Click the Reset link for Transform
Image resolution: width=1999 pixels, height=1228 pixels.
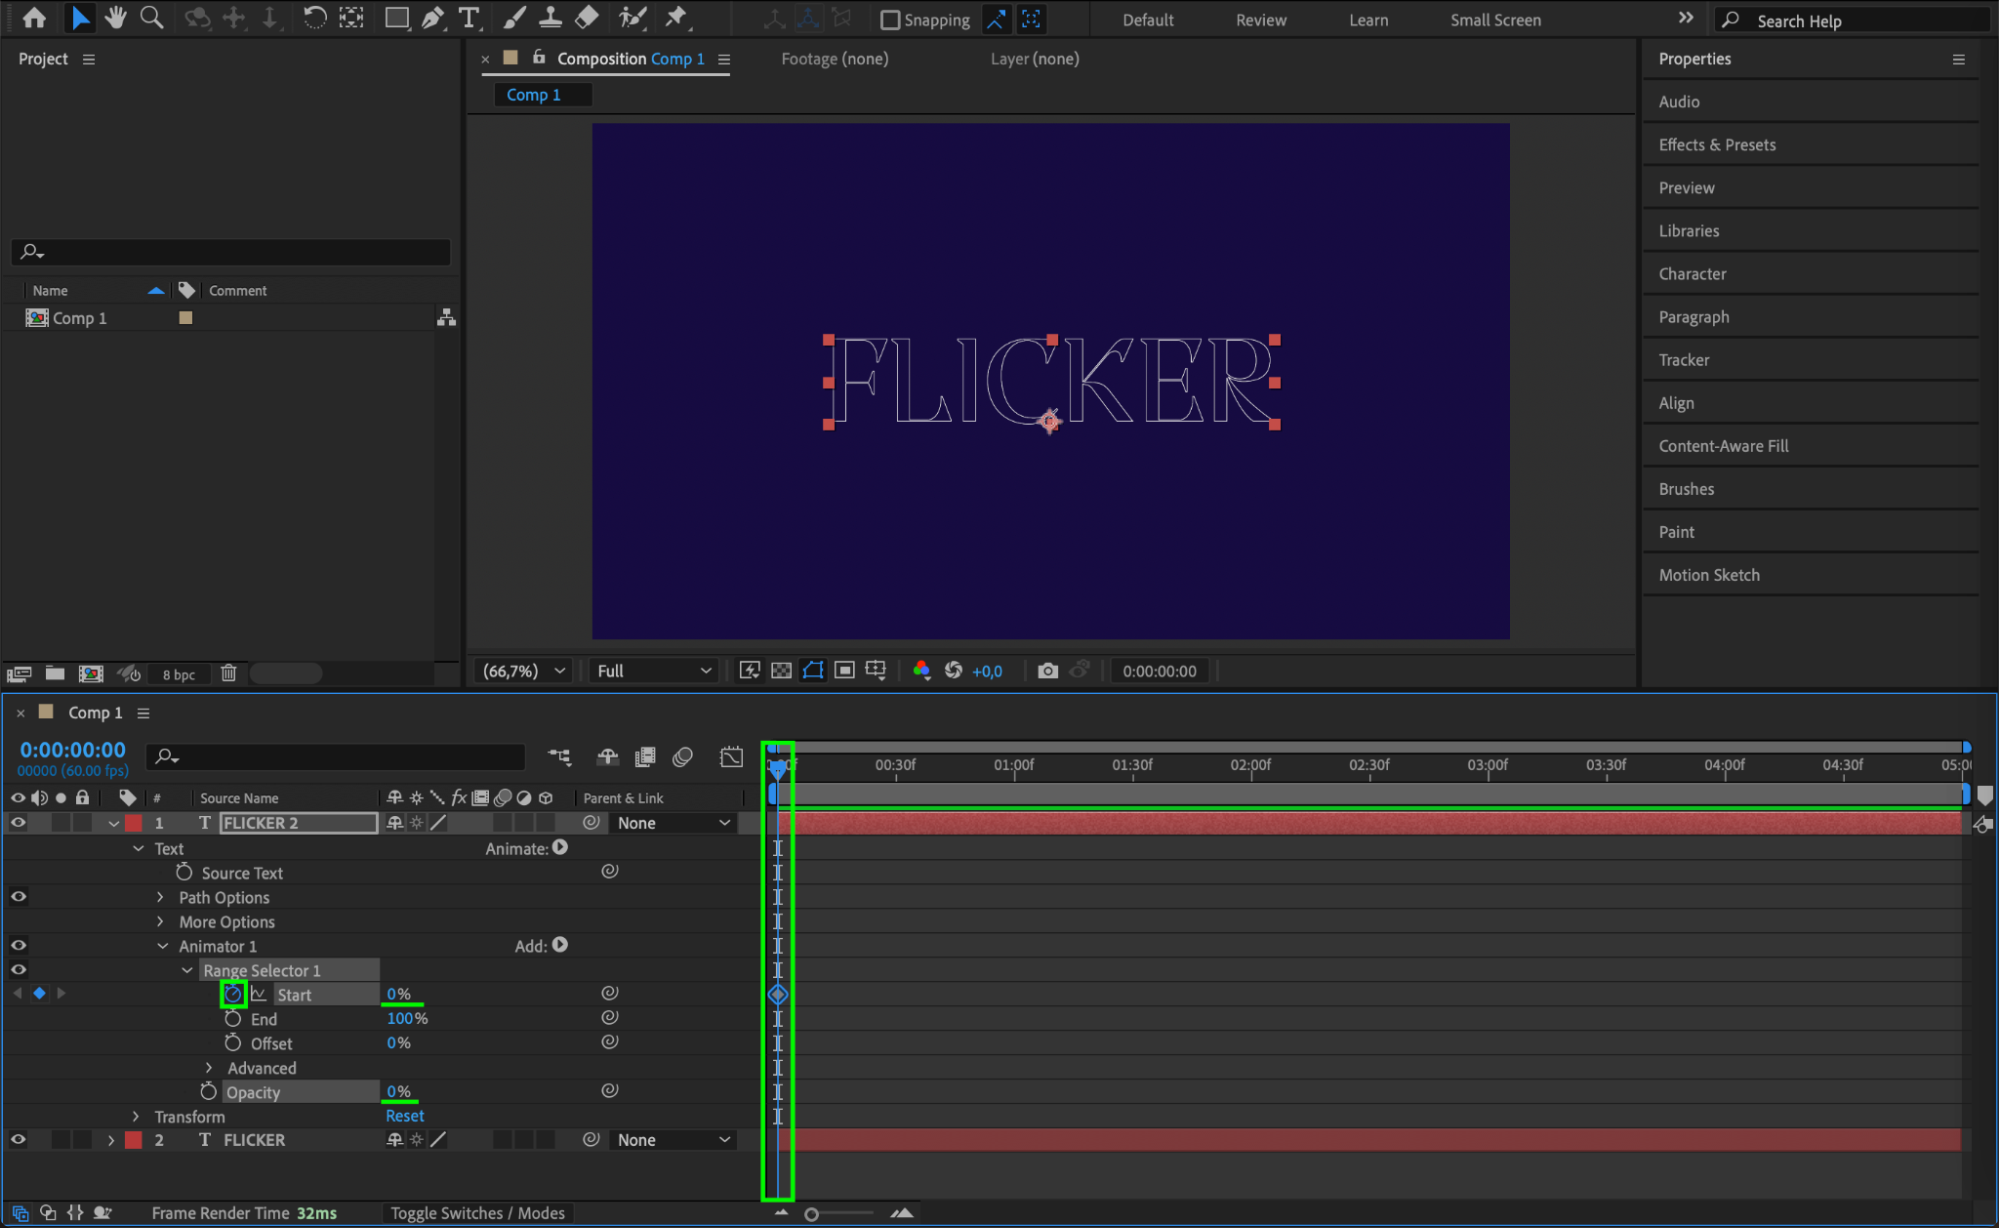(x=404, y=1116)
